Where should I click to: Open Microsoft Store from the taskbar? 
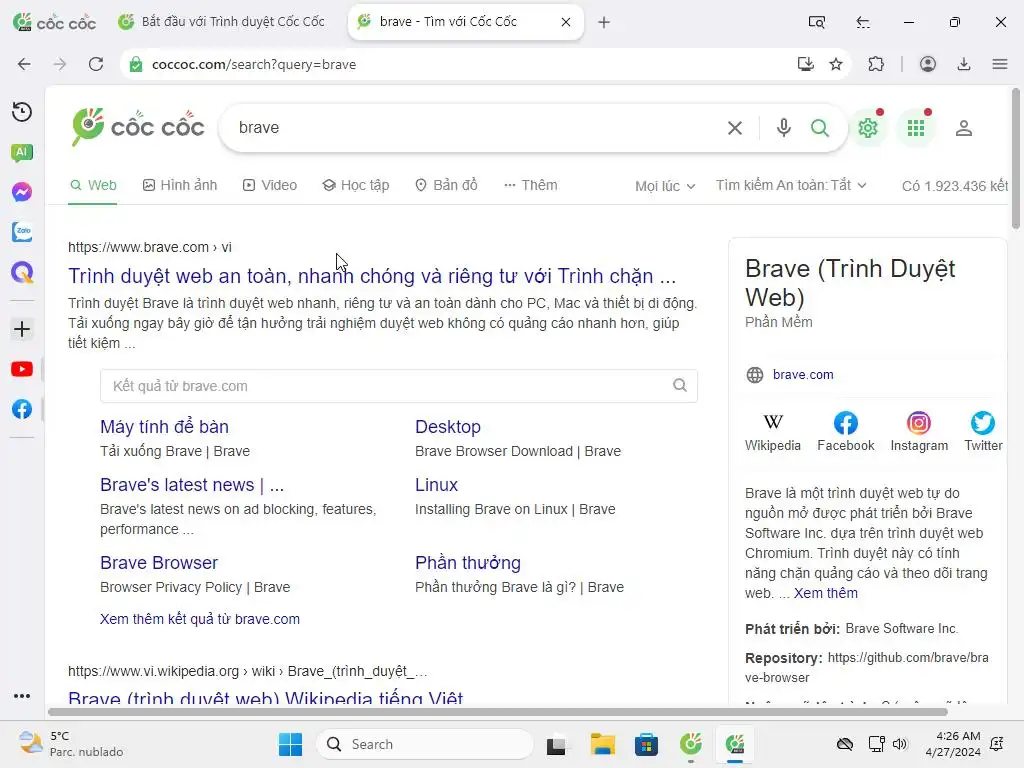point(646,744)
